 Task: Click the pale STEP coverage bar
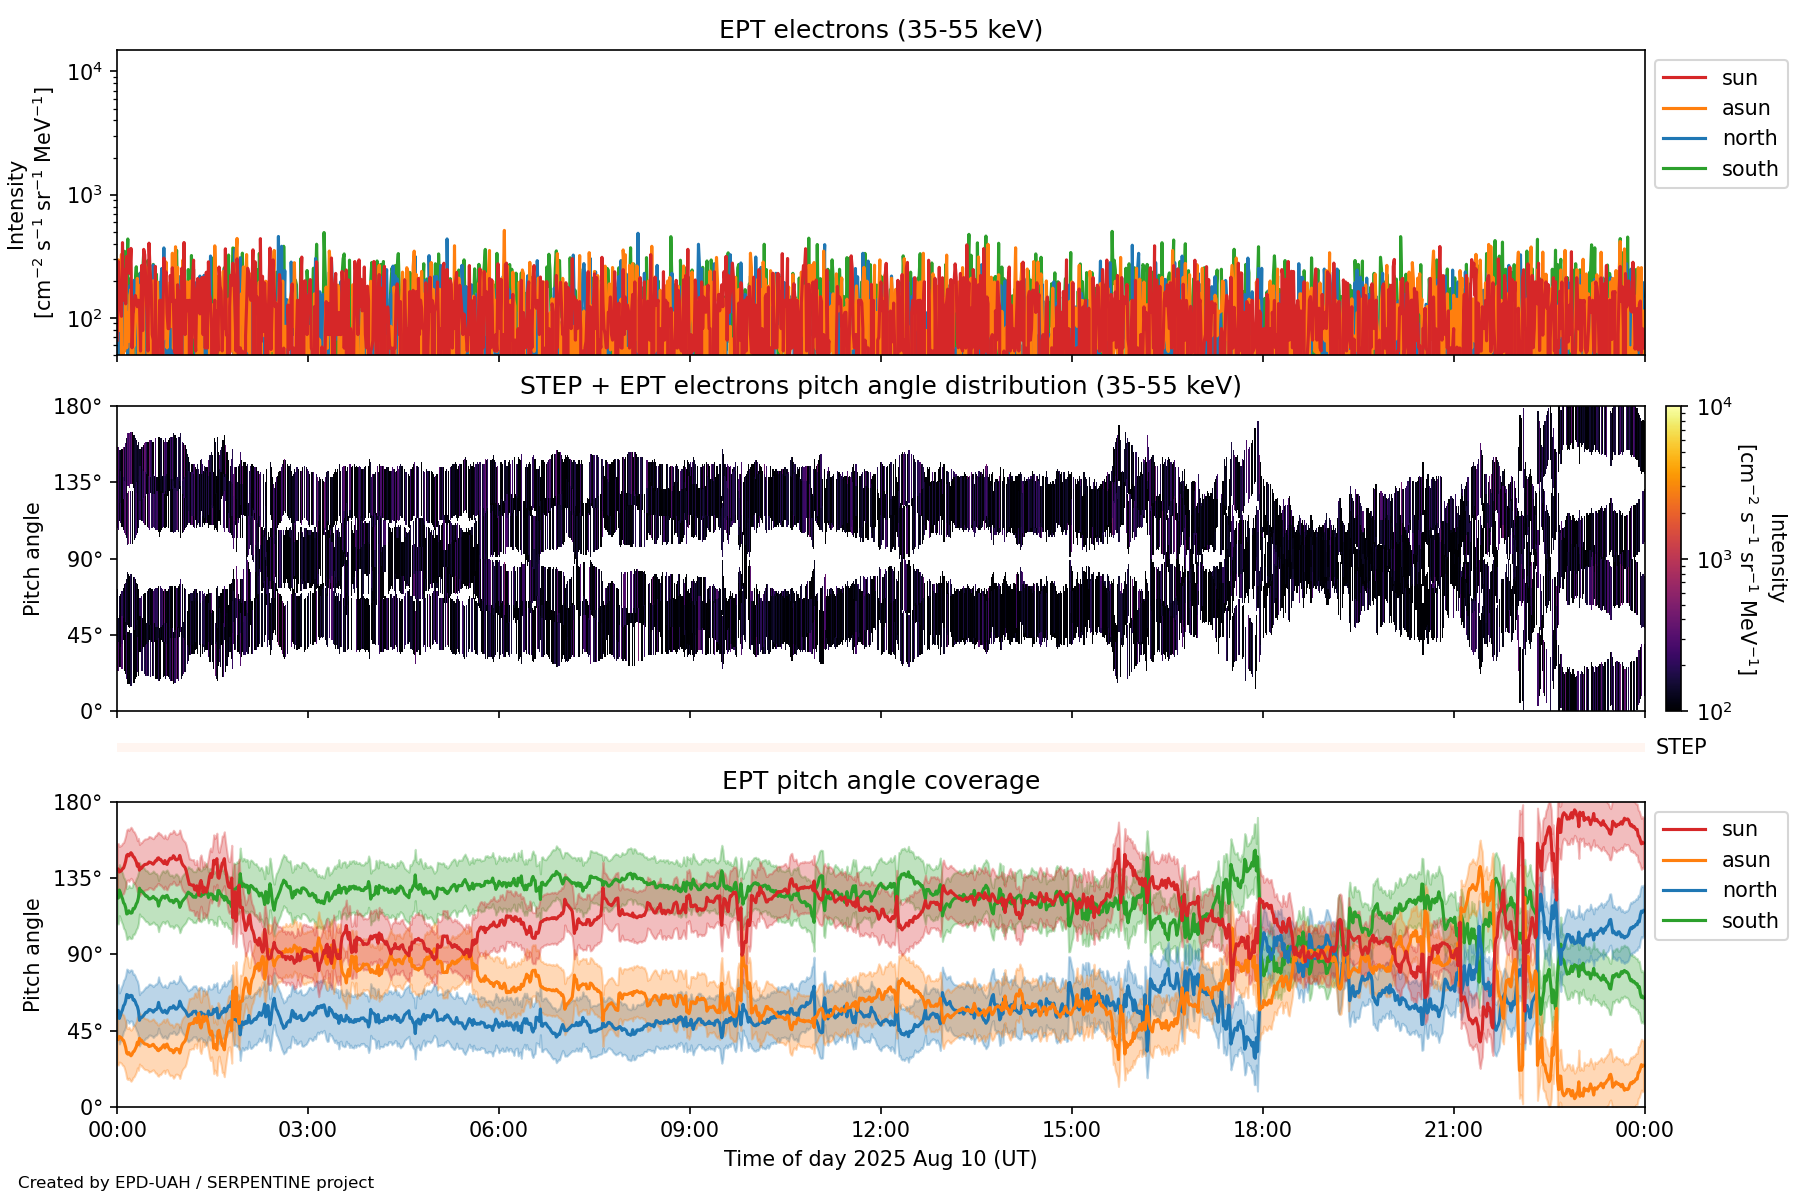click(x=880, y=747)
